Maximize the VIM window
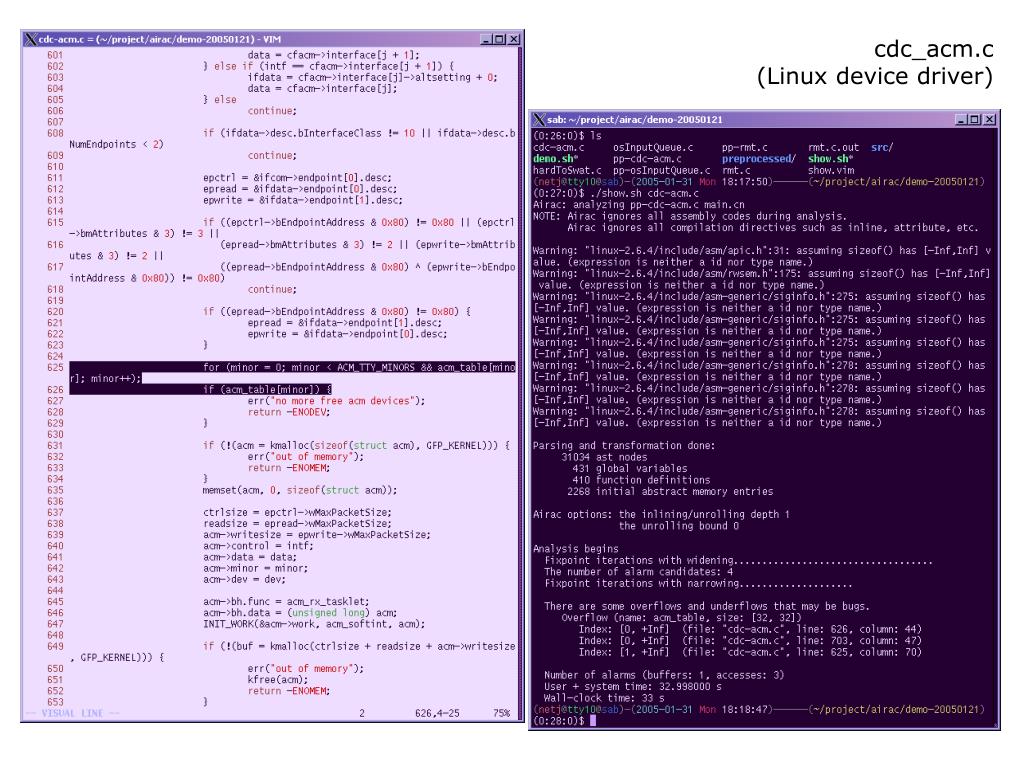The image size is (1024, 768). pos(500,39)
